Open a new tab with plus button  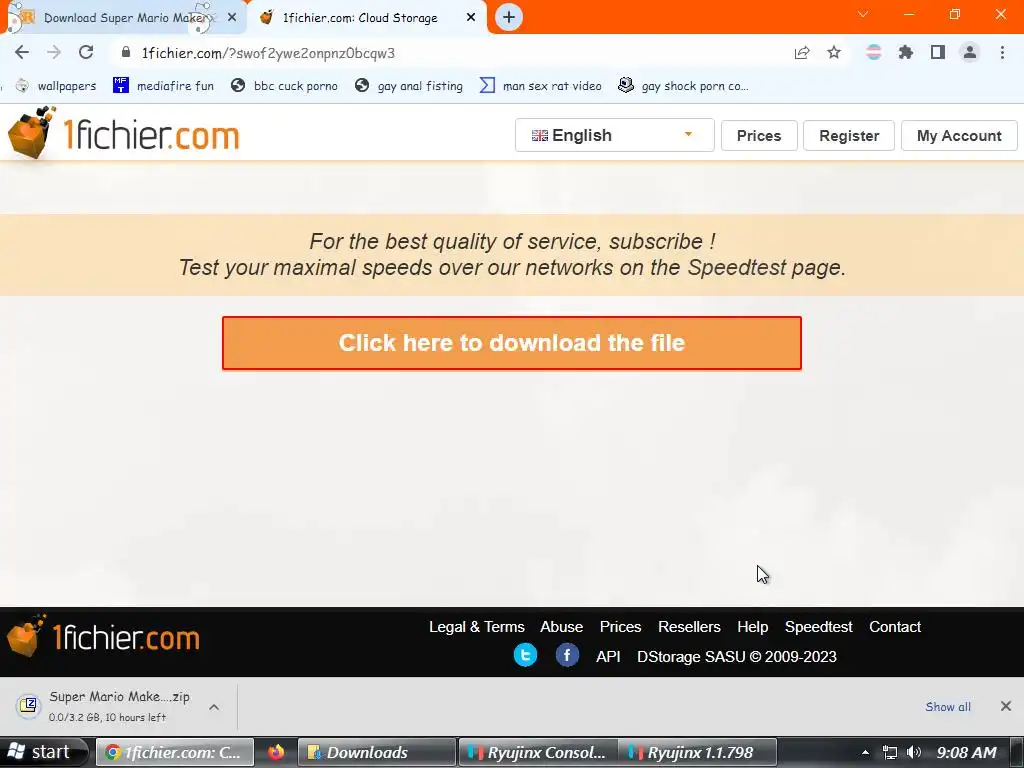[509, 17]
